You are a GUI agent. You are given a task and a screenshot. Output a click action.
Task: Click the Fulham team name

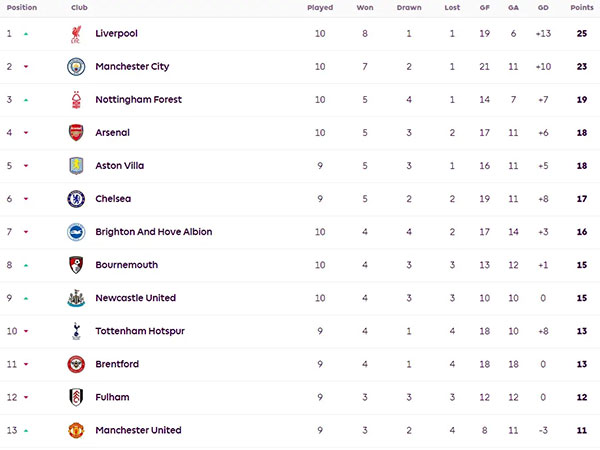[112, 397]
